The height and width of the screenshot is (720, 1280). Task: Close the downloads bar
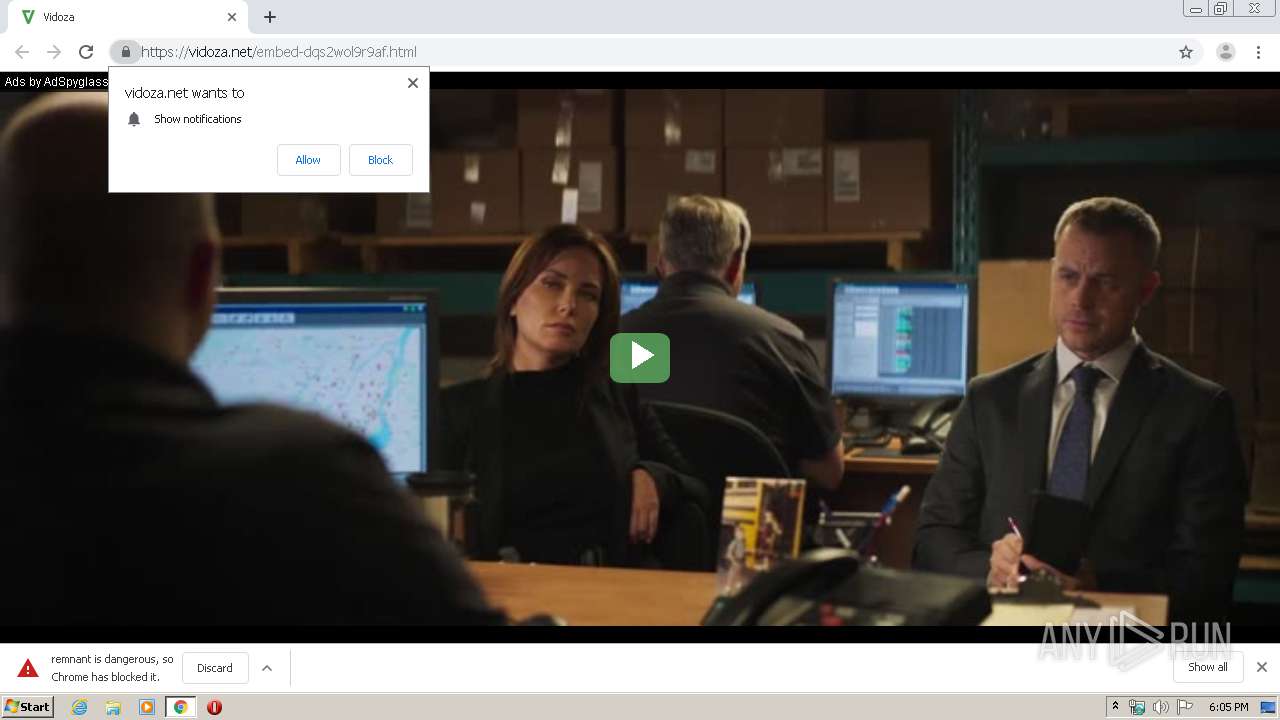tap(1262, 667)
